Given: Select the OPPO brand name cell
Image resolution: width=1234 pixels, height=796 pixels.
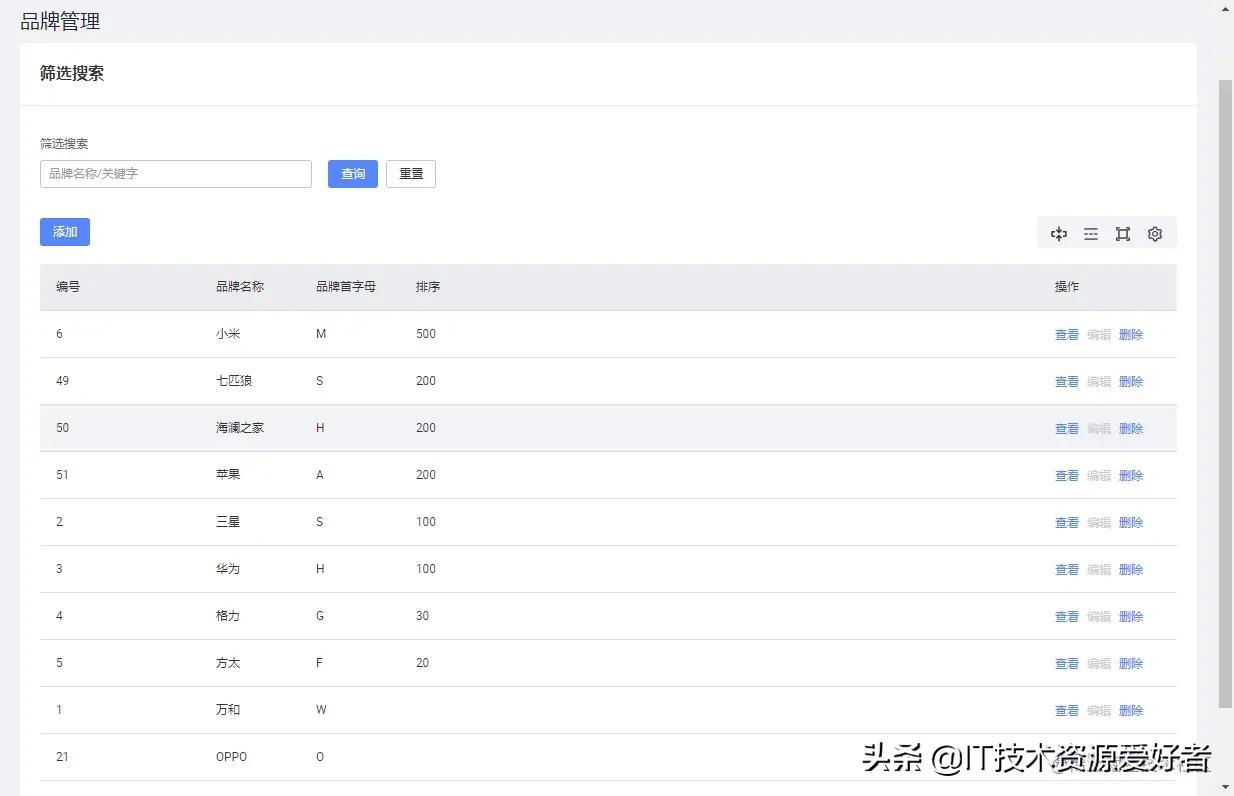Looking at the screenshot, I should 231,757.
